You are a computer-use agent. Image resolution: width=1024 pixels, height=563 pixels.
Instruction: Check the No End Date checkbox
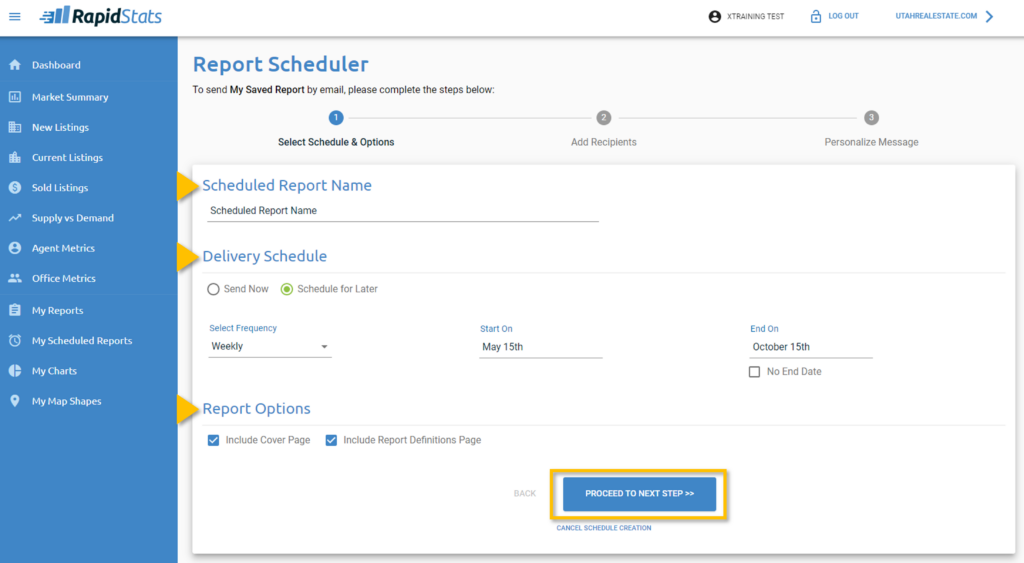click(755, 372)
